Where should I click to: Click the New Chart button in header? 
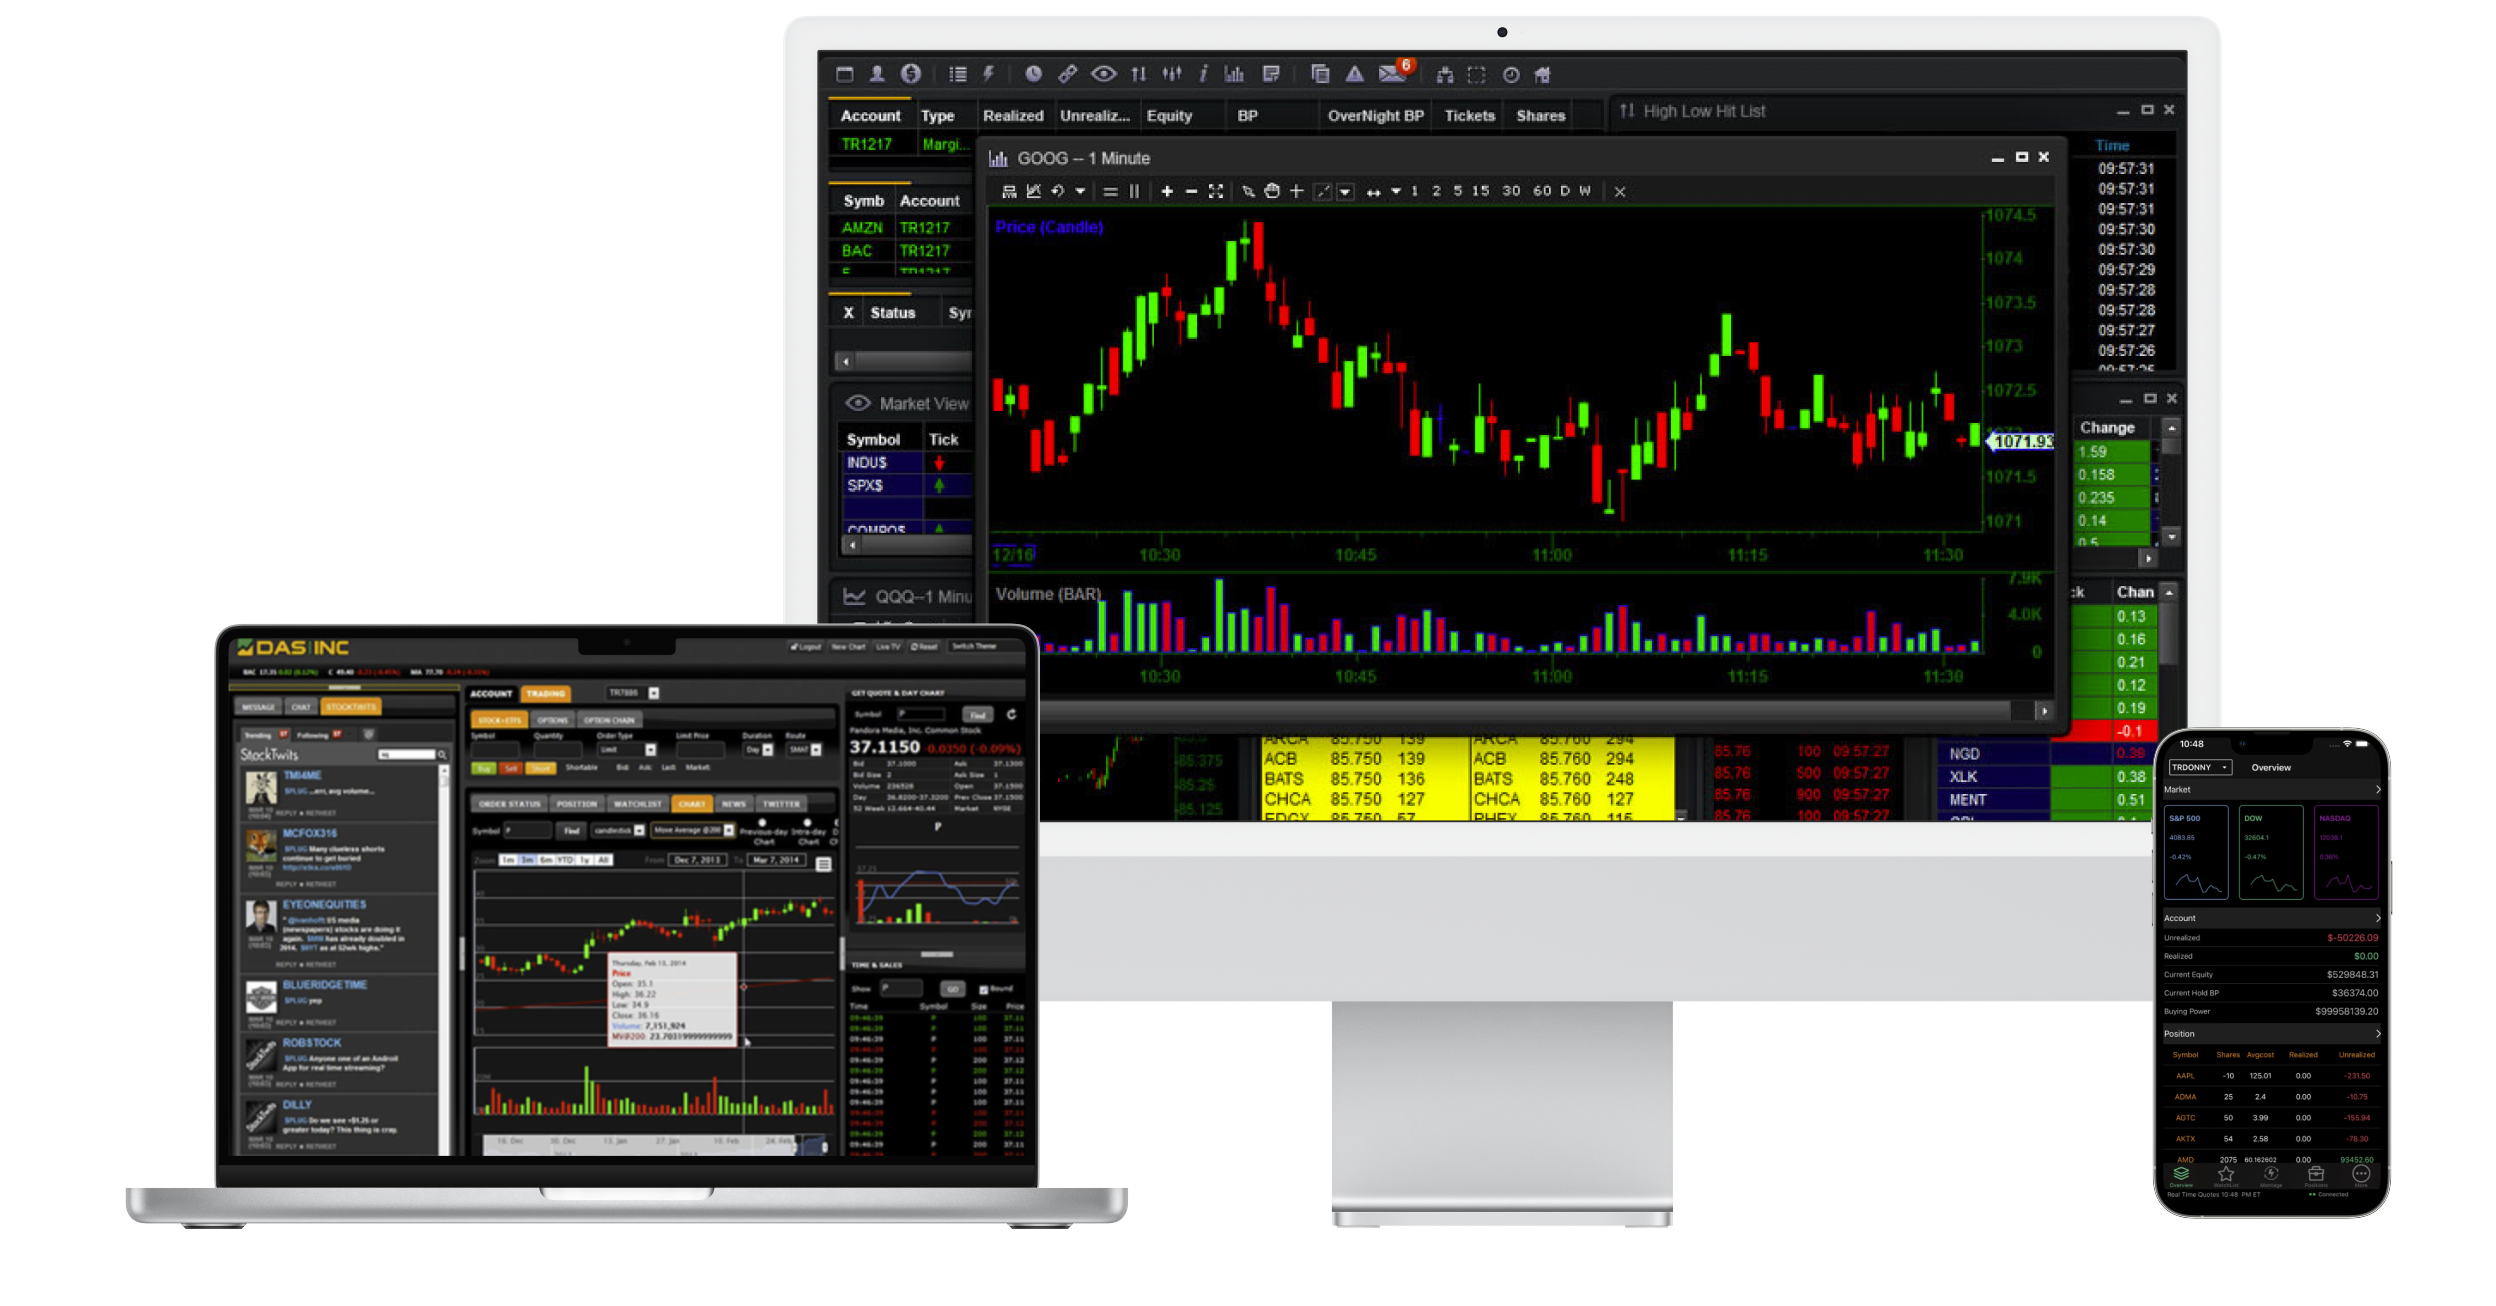(x=848, y=647)
